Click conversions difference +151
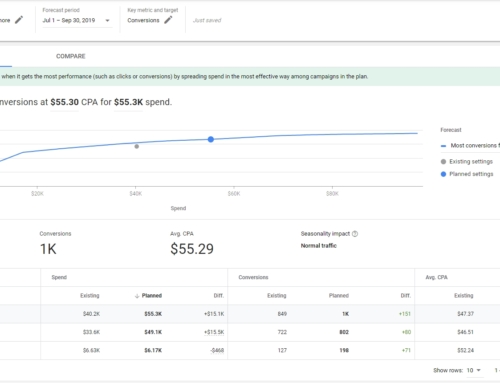 [x=405, y=314]
